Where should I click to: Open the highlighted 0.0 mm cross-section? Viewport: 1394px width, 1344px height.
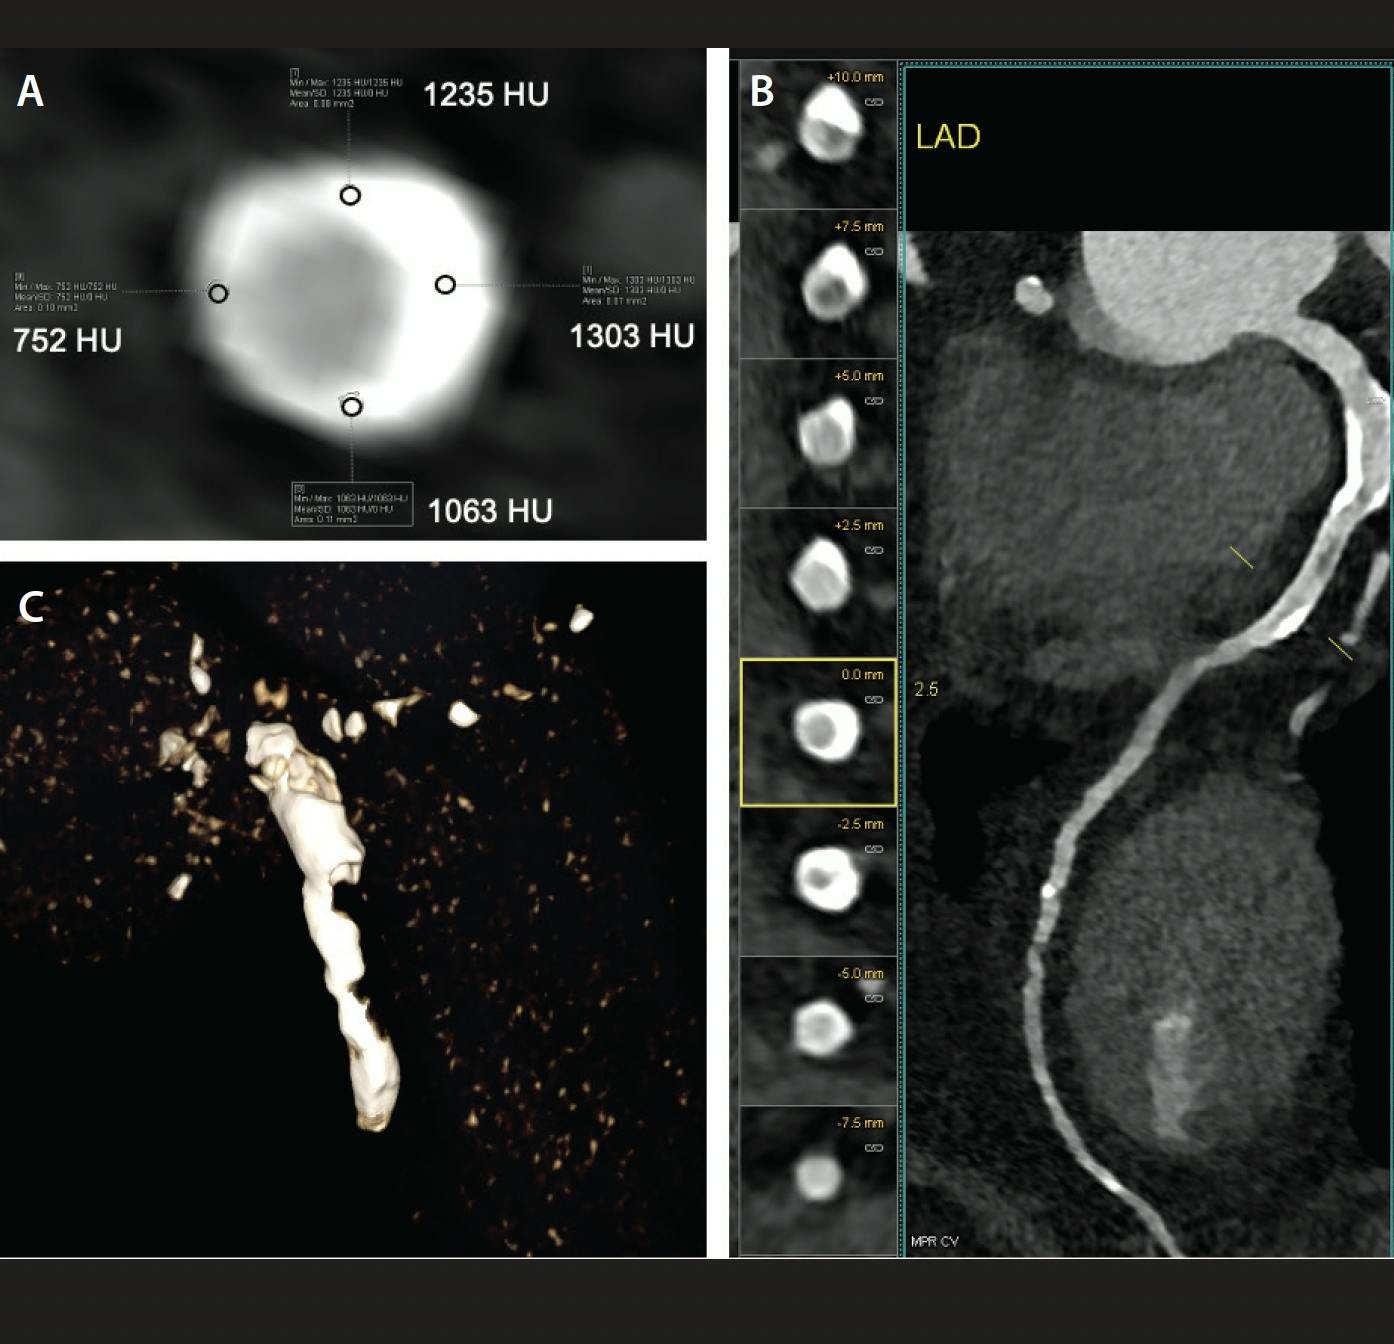[817, 733]
